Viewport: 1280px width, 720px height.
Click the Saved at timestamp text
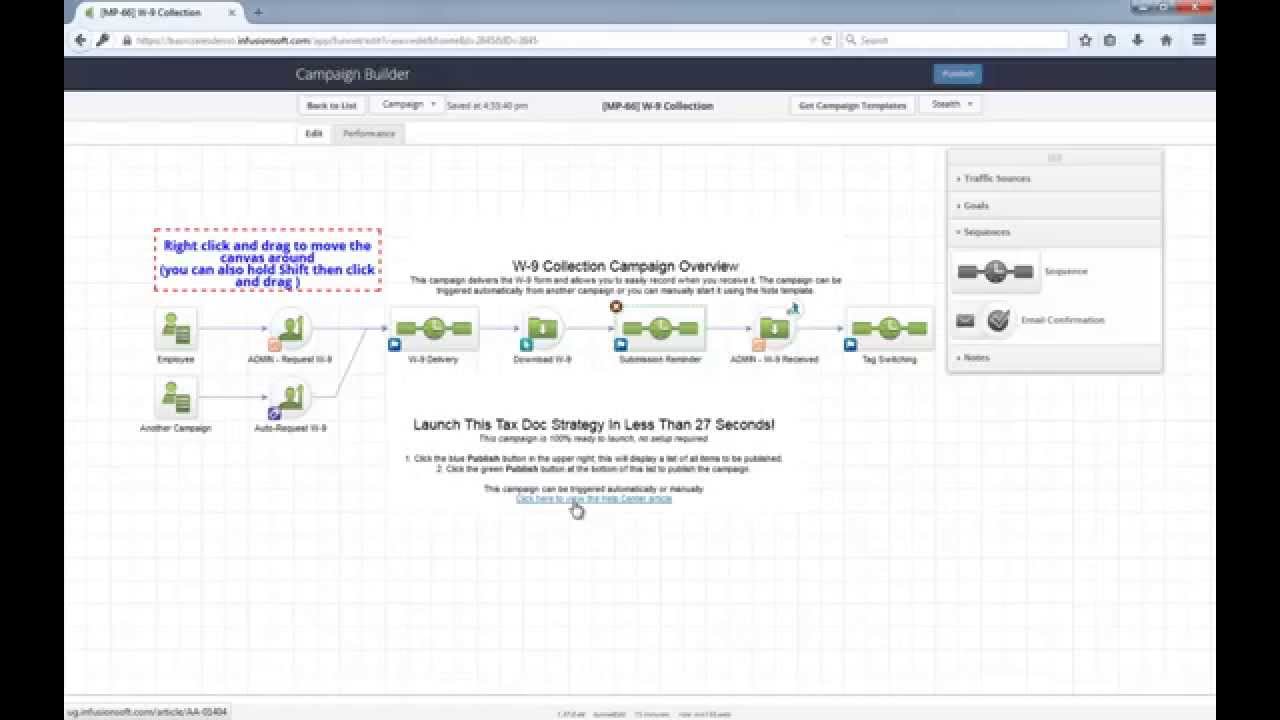coord(487,105)
